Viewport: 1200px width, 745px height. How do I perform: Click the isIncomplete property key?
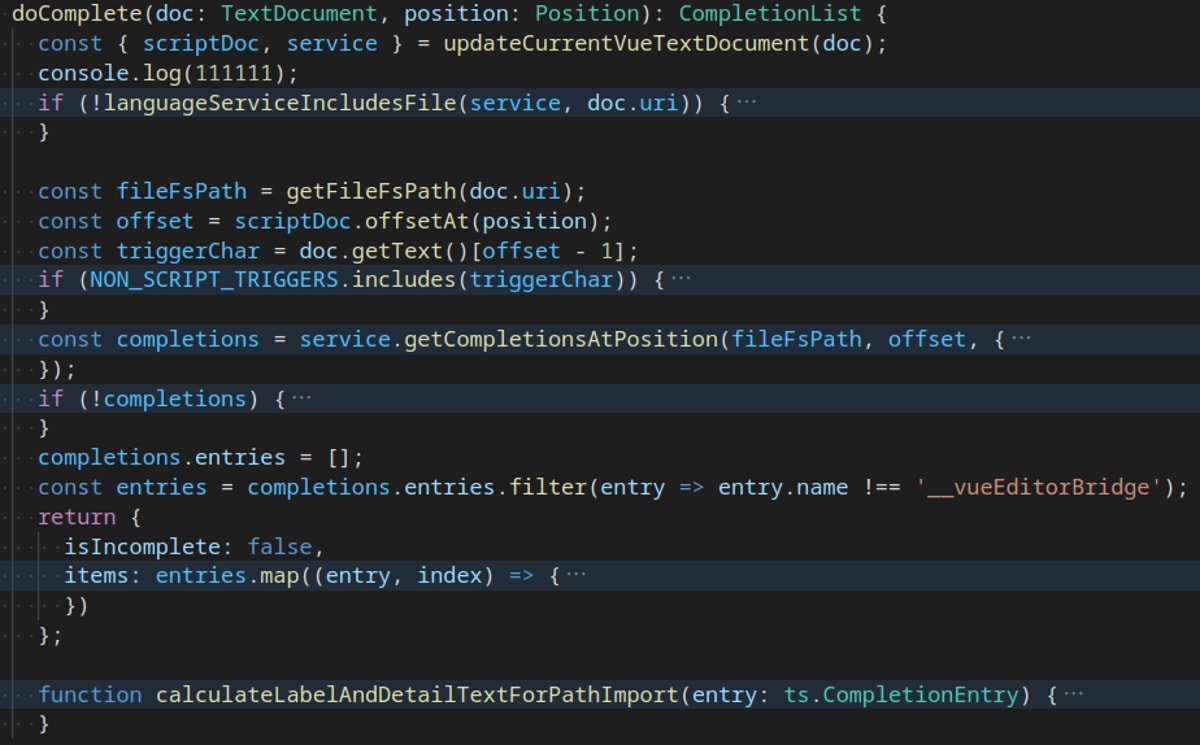tap(141, 547)
